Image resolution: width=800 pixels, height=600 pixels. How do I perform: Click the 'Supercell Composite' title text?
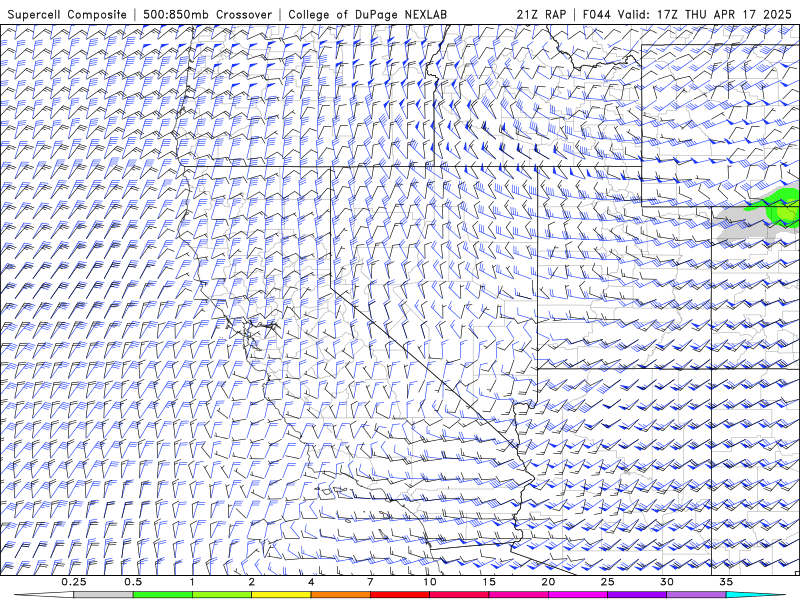[67, 14]
